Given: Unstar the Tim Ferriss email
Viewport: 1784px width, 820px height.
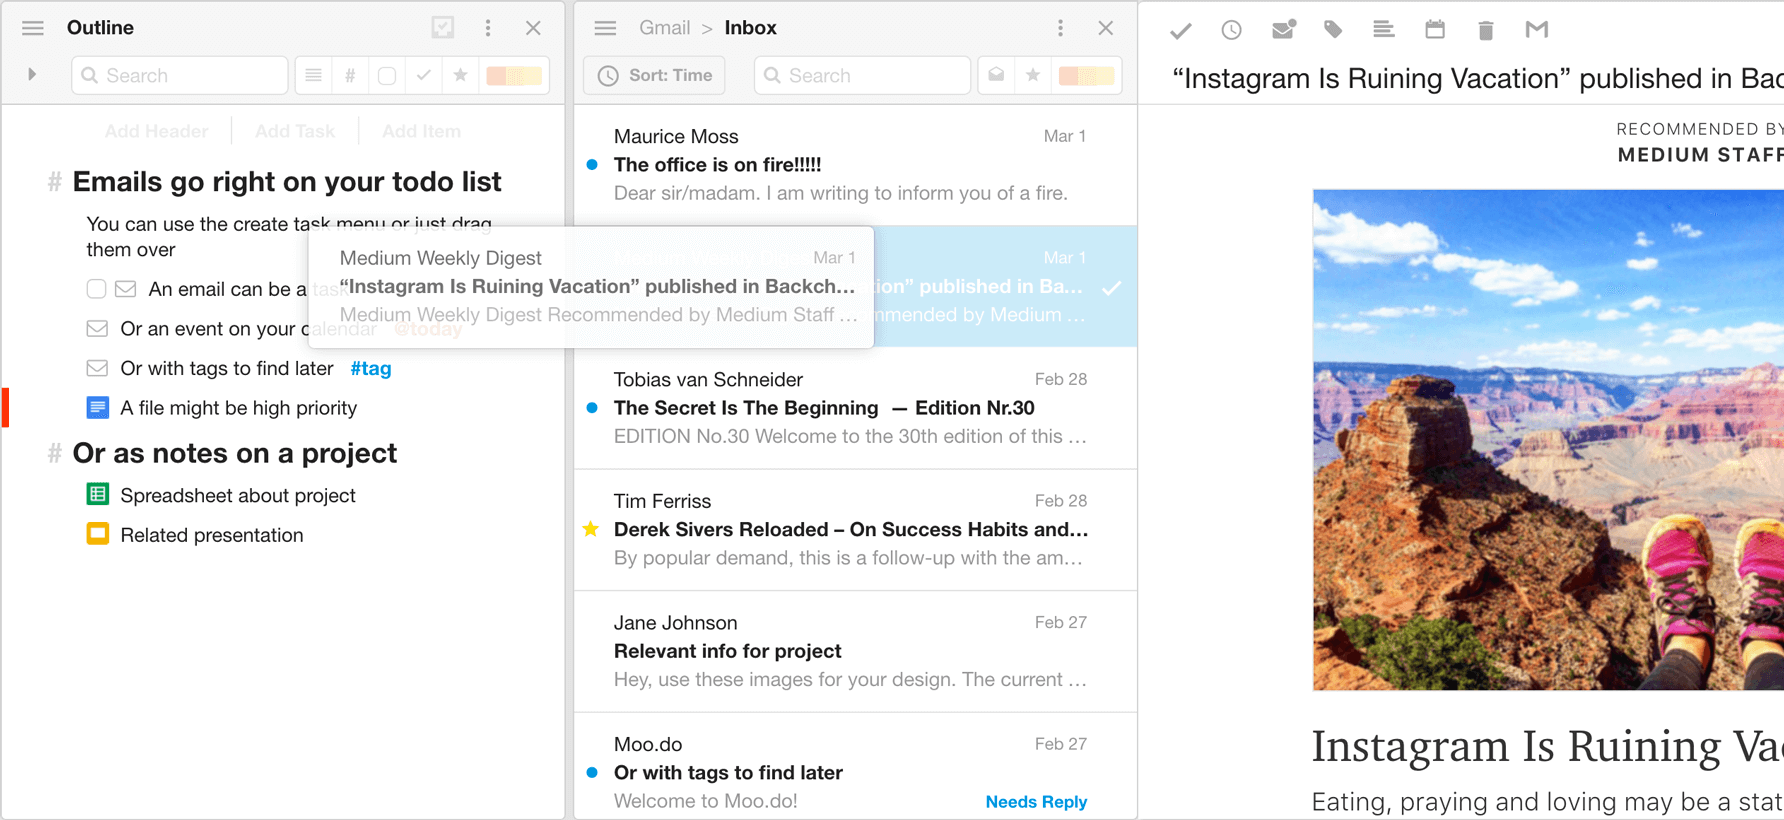Looking at the screenshot, I should (x=591, y=529).
